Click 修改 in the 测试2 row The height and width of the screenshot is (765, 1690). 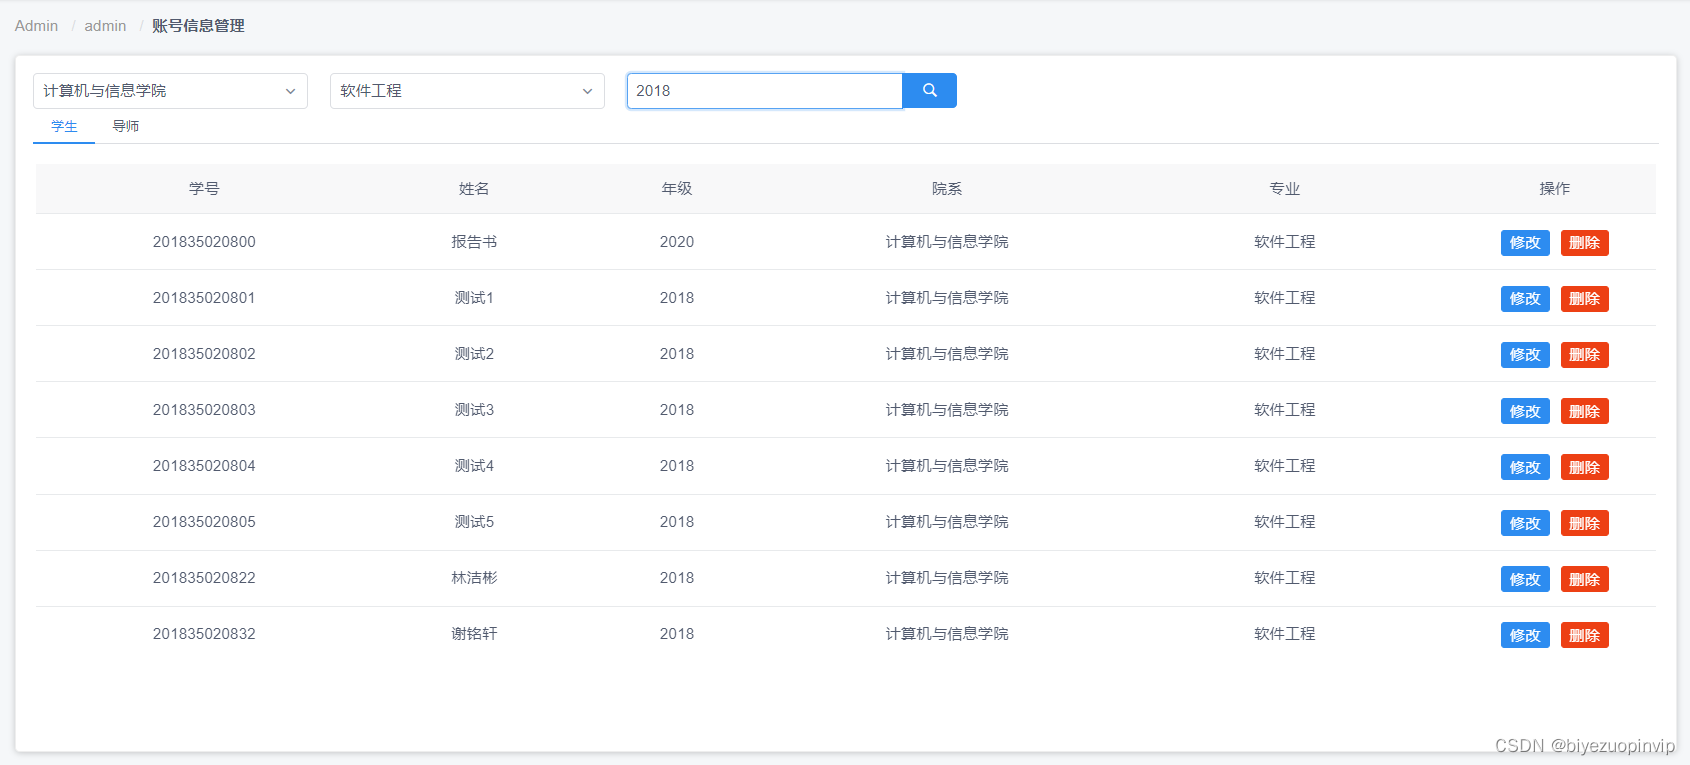[x=1525, y=355]
